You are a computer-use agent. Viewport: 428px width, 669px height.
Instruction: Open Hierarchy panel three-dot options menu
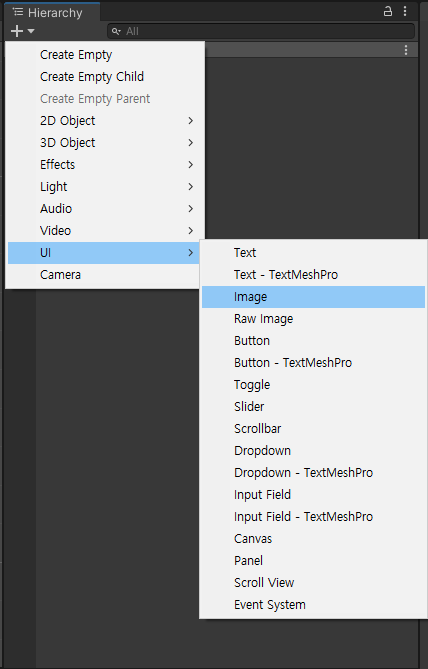[x=405, y=12]
